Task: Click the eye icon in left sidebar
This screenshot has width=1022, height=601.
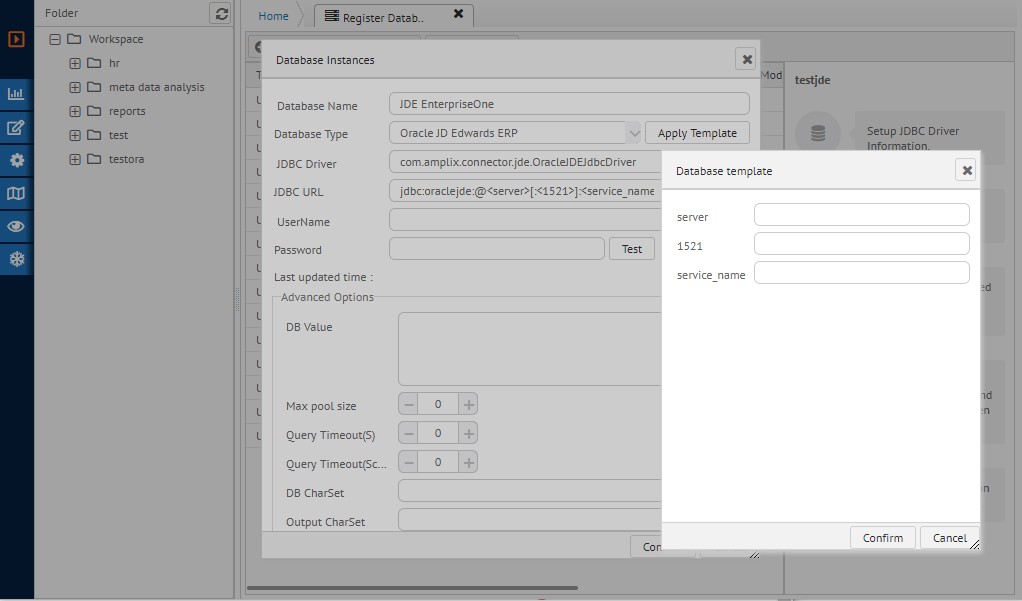Action: pos(16,226)
